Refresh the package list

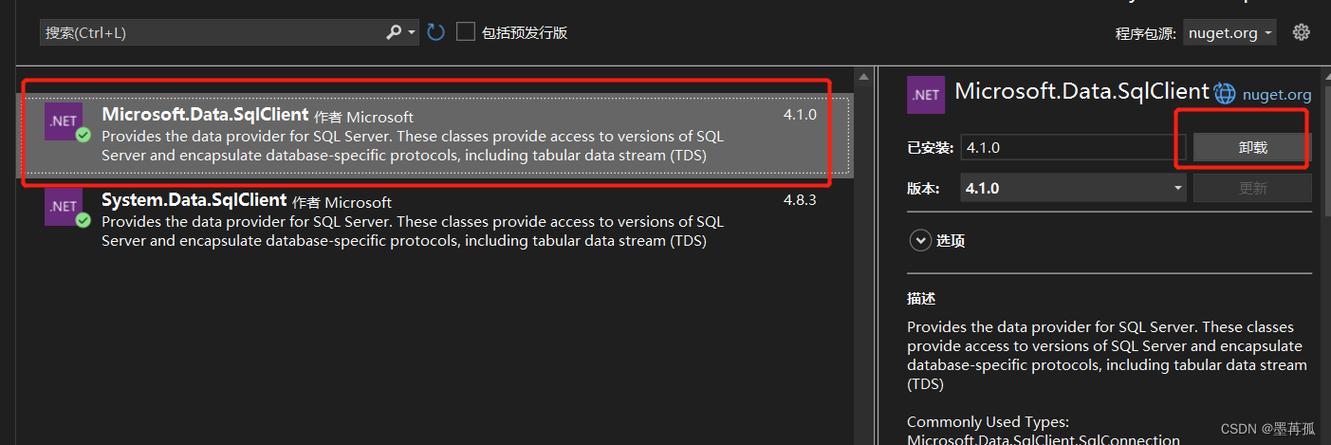coord(435,32)
